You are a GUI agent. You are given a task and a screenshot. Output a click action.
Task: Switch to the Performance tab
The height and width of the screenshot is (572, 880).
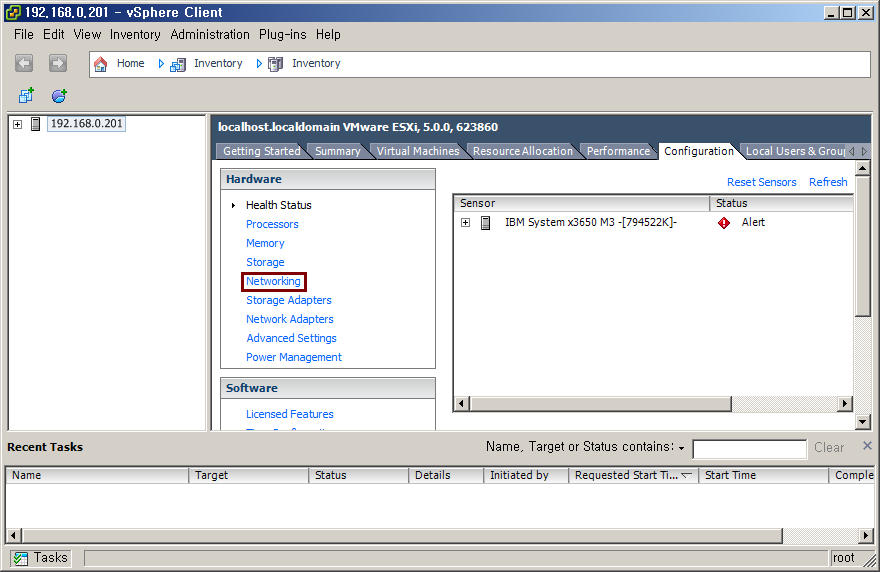(x=618, y=151)
